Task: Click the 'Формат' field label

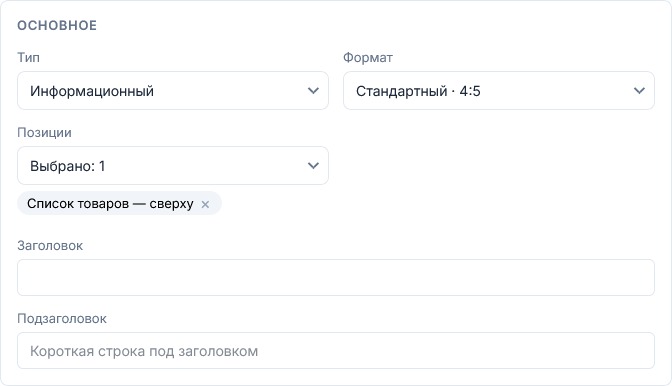Action: coord(368,57)
